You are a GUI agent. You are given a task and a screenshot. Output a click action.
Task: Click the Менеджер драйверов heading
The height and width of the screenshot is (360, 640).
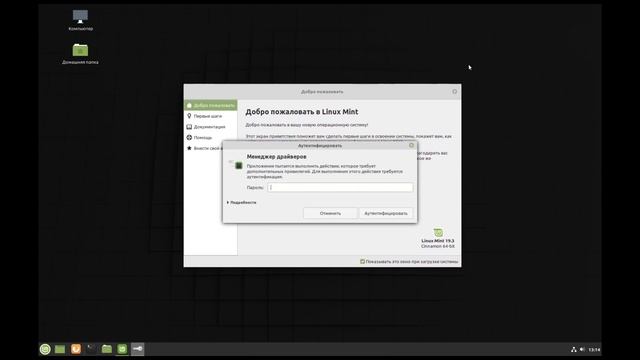pyautogui.click(x=276, y=156)
